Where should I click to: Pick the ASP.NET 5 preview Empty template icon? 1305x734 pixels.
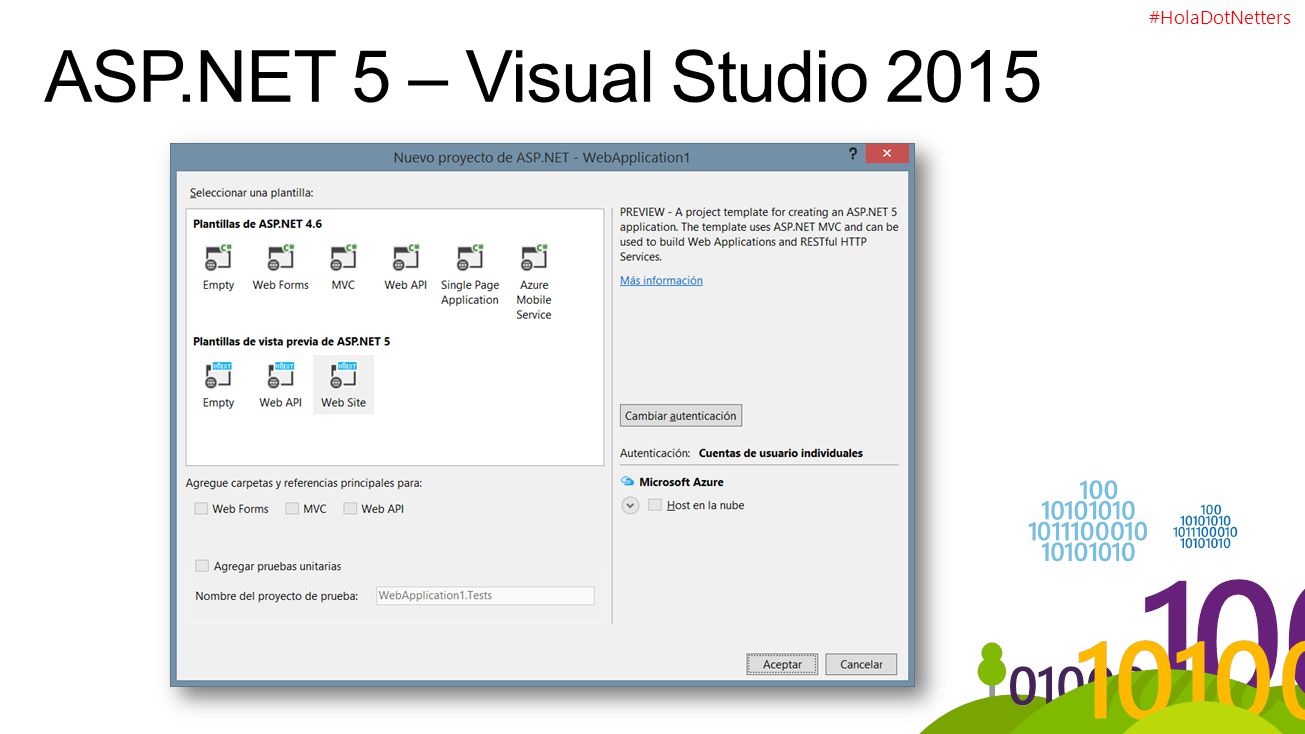coord(218,375)
